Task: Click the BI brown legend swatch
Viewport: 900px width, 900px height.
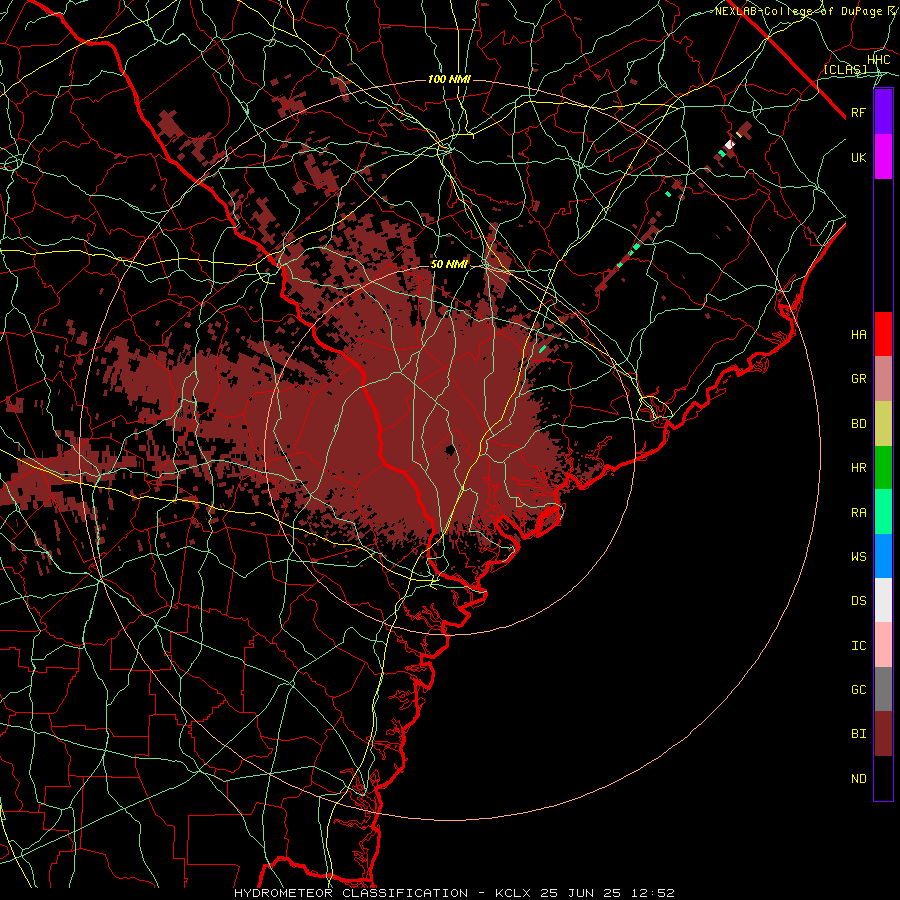Action: (x=883, y=734)
